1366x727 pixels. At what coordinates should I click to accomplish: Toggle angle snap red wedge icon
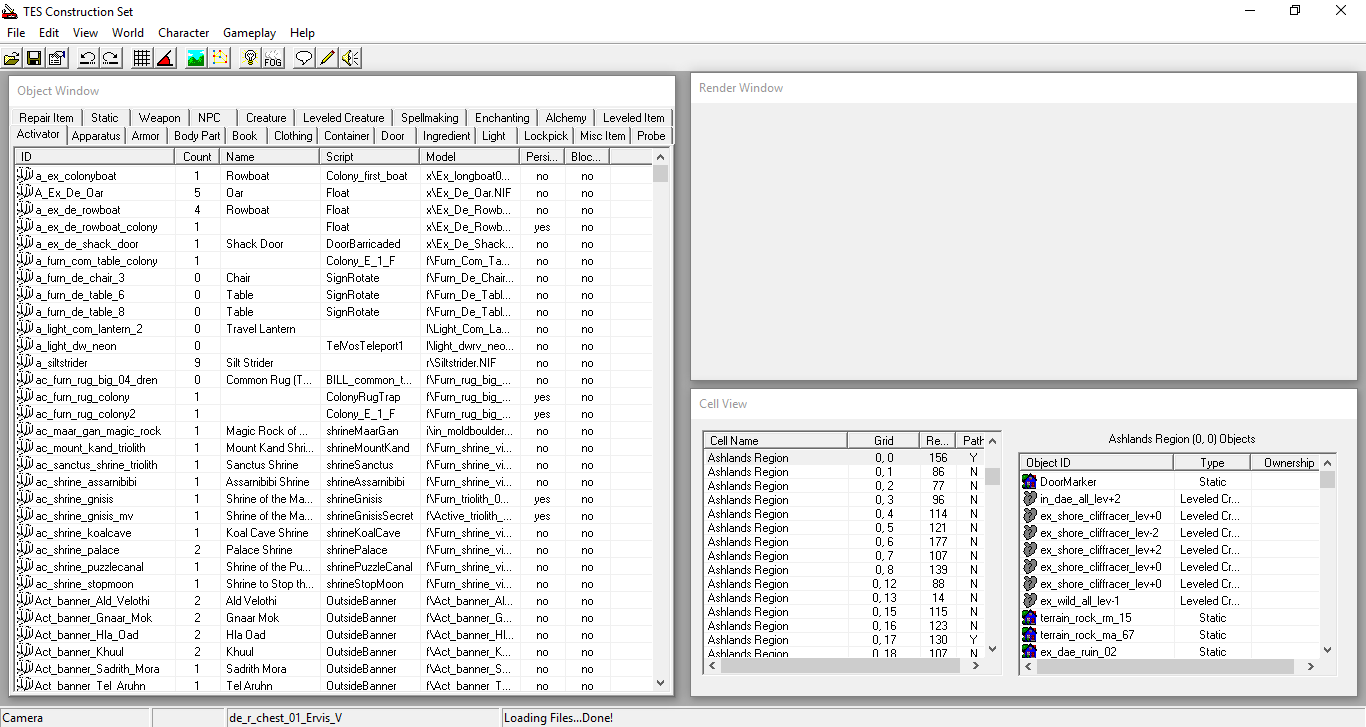tap(165, 58)
